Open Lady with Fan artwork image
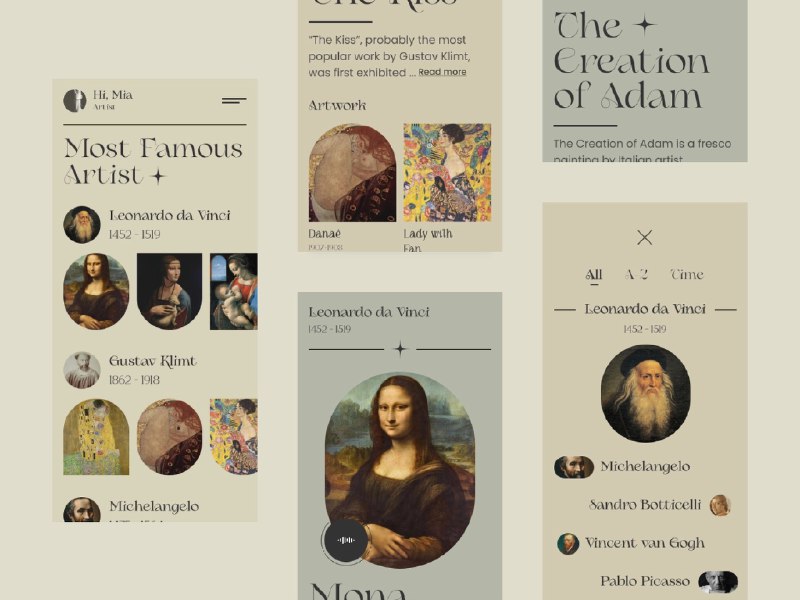 (x=447, y=172)
